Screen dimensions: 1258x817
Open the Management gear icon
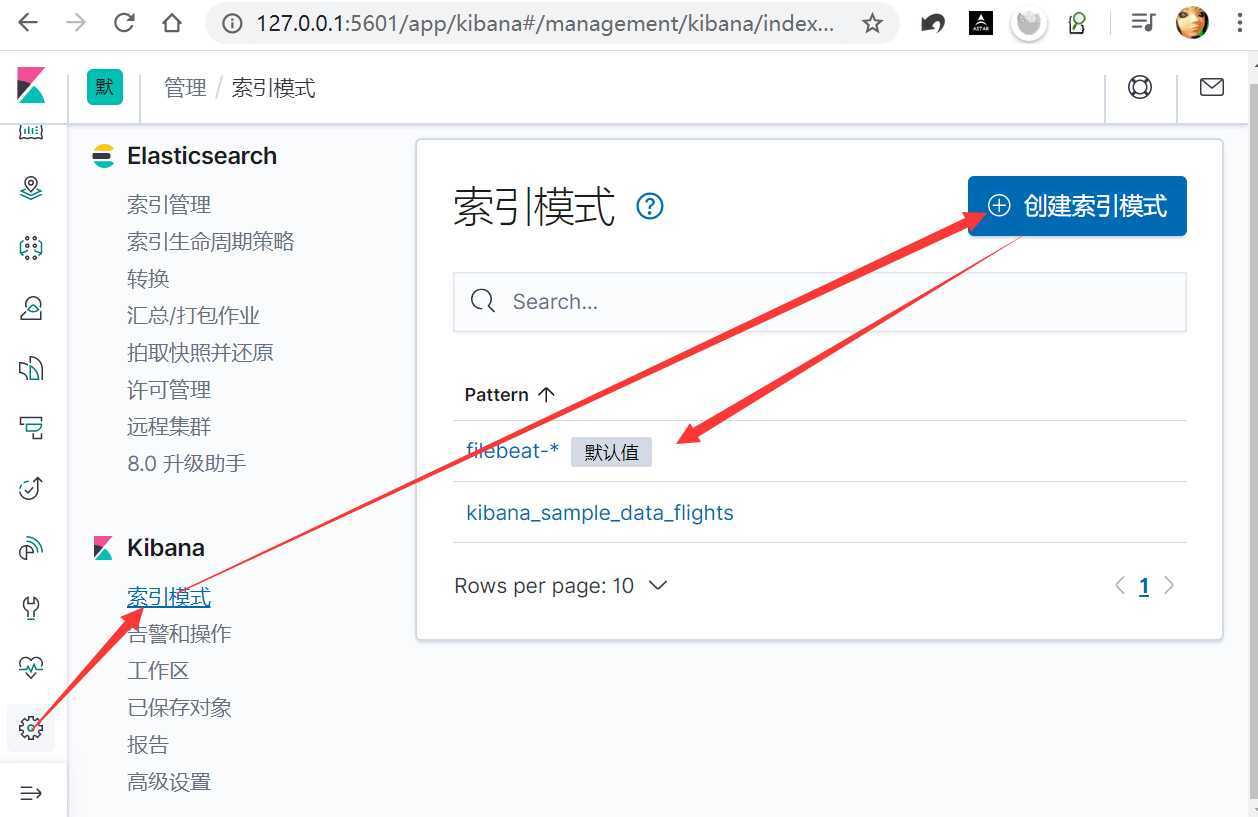(x=31, y=728)
